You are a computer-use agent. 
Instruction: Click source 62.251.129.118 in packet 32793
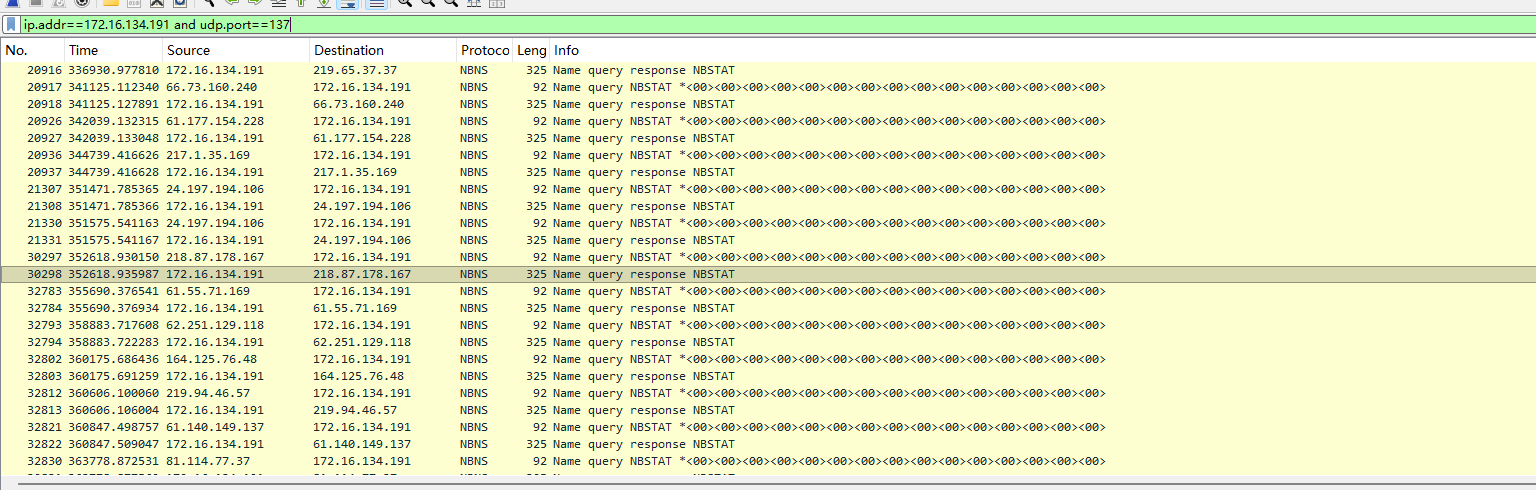click(x=215, y=325)
